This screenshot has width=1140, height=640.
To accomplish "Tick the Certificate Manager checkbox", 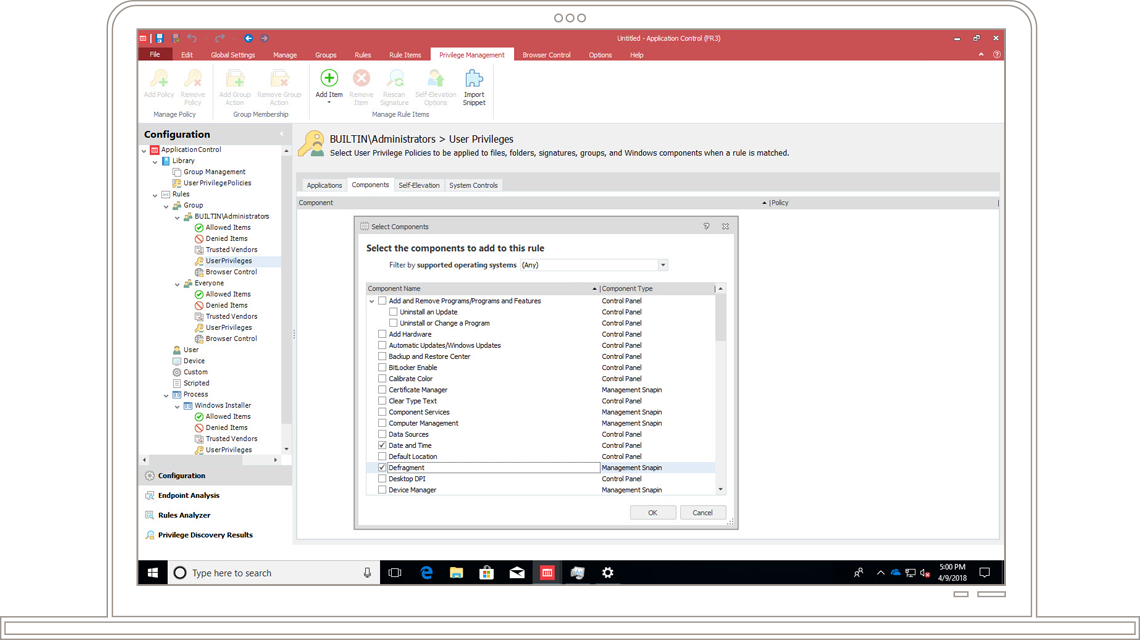I will tap(382, 390).
